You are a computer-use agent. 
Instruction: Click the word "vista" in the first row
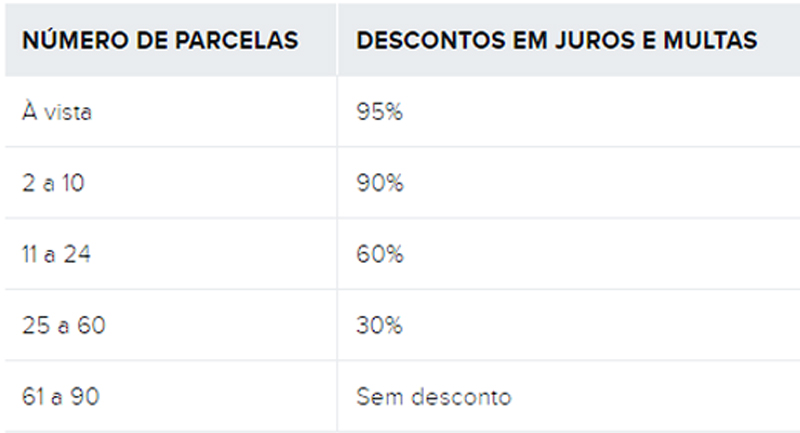pyautogui.click(x=68, y=113)
